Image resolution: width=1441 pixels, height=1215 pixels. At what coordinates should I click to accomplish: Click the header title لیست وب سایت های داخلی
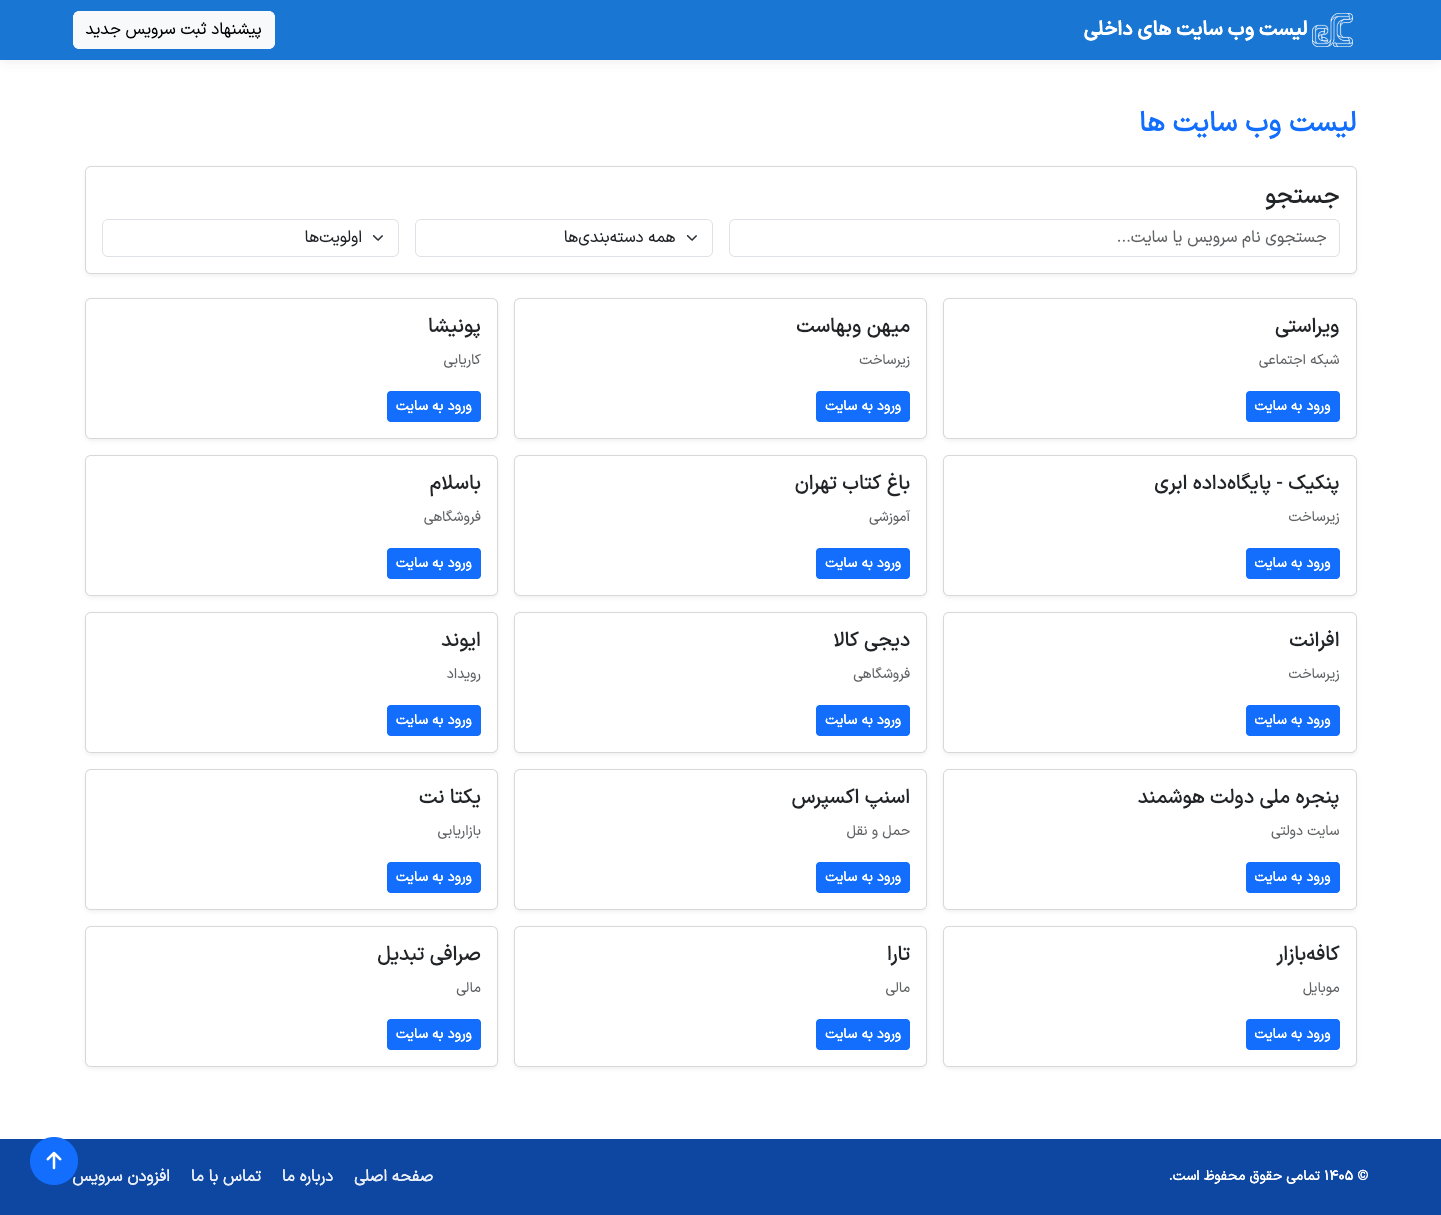tap(1195, 30)
